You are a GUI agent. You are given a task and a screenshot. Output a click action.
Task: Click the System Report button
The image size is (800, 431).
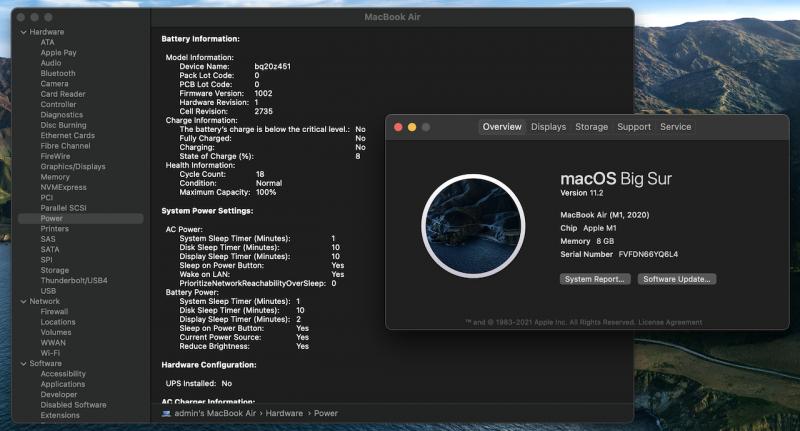[595, 280]
